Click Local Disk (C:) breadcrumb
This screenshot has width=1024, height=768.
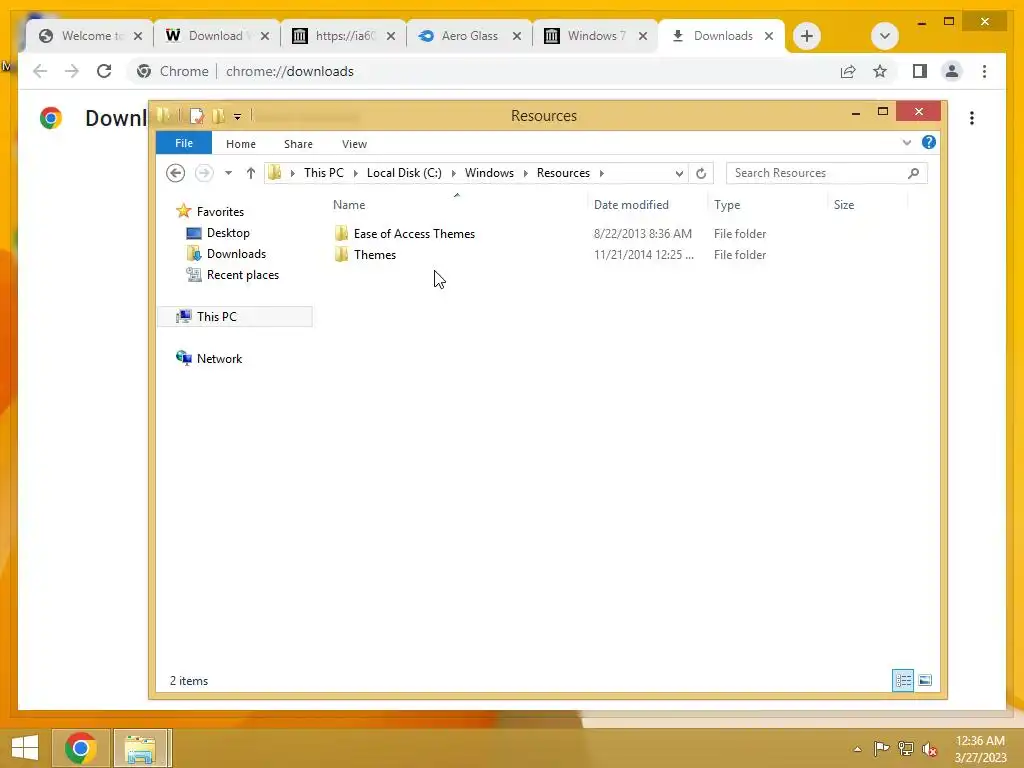click(404, 173)
